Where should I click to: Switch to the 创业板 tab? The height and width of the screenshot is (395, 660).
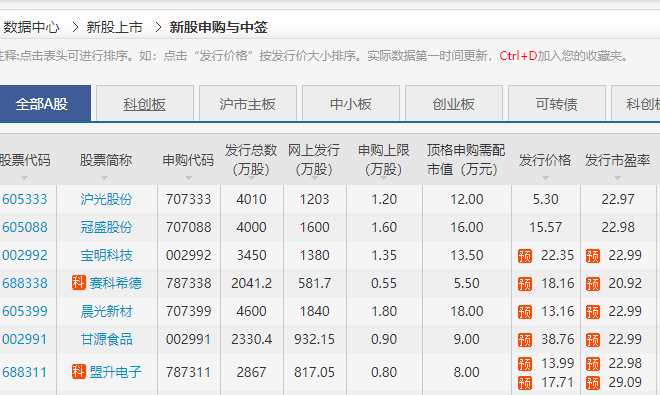454,104
